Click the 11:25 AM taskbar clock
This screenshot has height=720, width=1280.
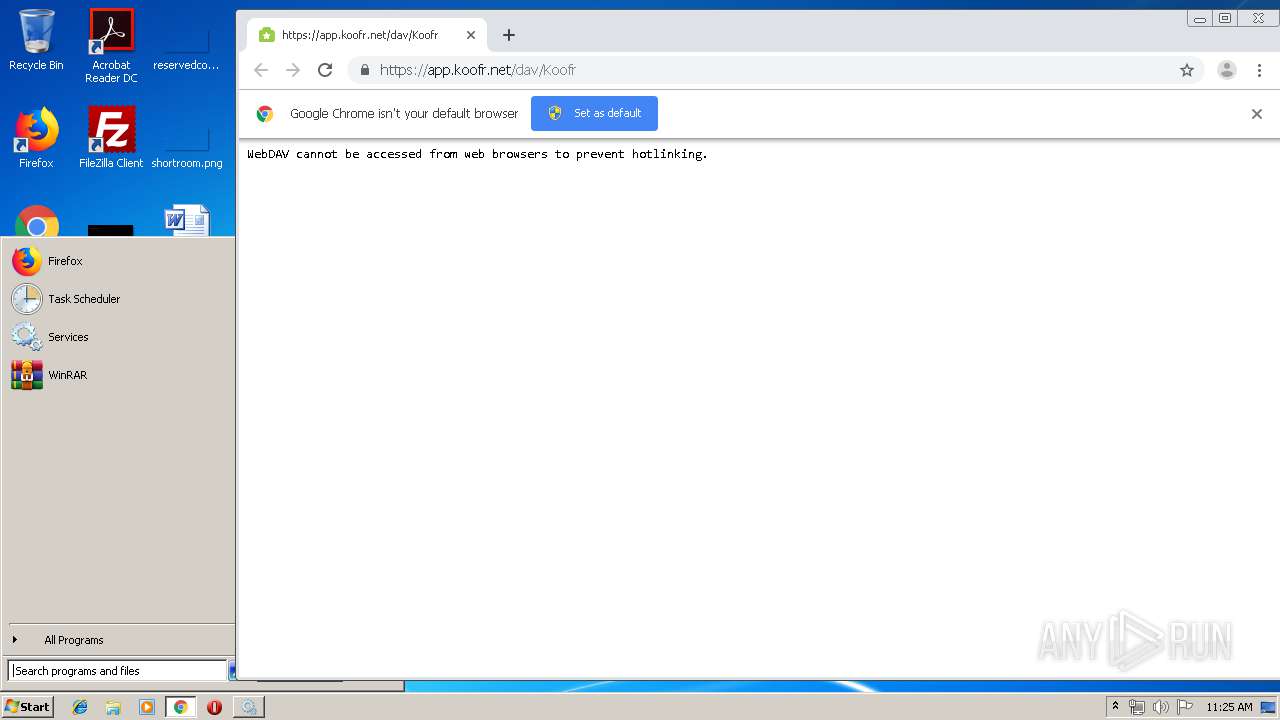tap(1229, 707)
